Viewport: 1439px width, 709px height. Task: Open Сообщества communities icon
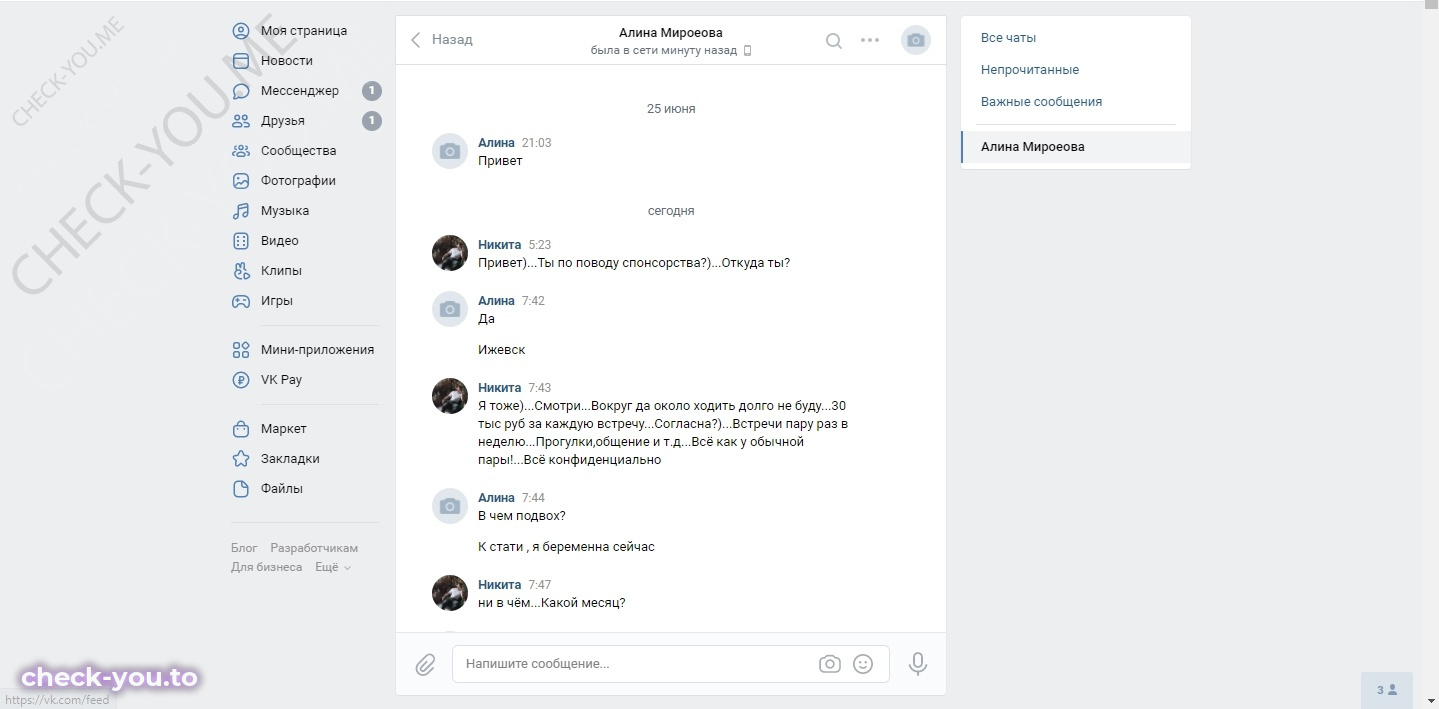pos(241,151)
